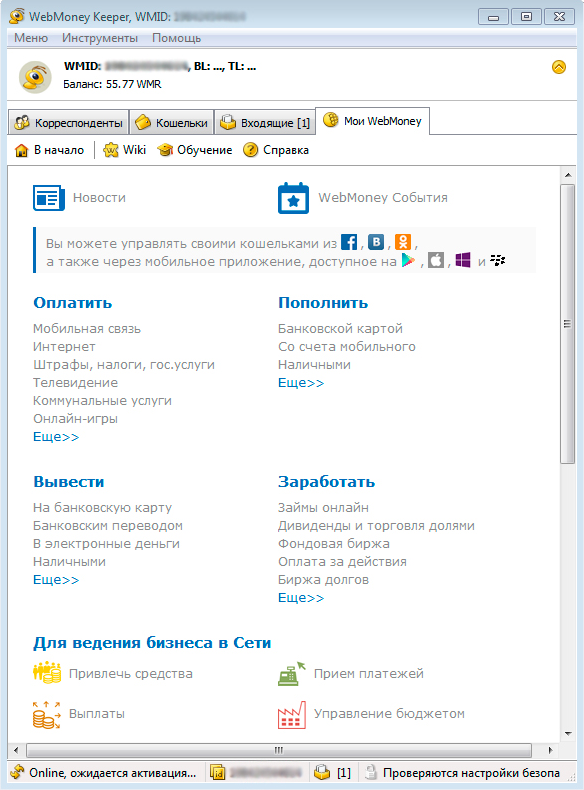Select the Мои WebMoney tab
This screenshot has height=790, width=584.
[372, 121]
